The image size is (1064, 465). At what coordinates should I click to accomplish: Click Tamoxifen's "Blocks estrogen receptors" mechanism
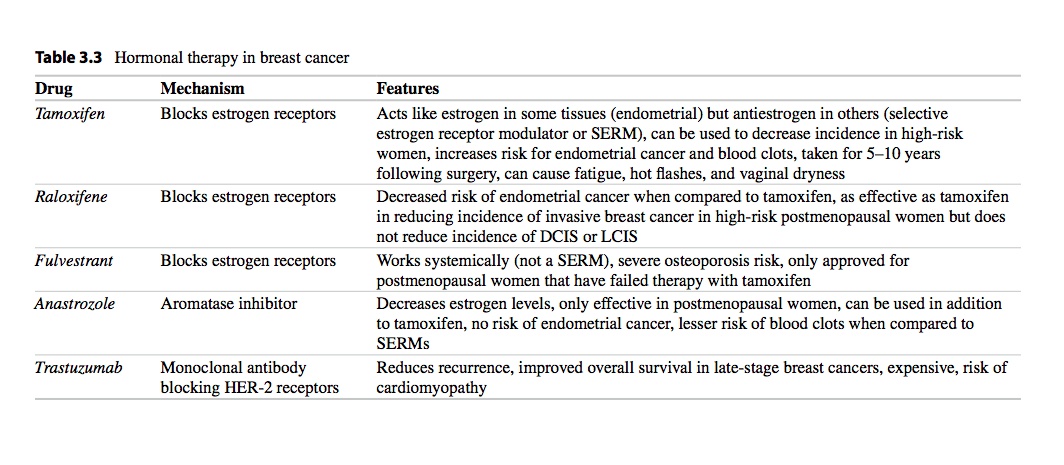(248, 114)
